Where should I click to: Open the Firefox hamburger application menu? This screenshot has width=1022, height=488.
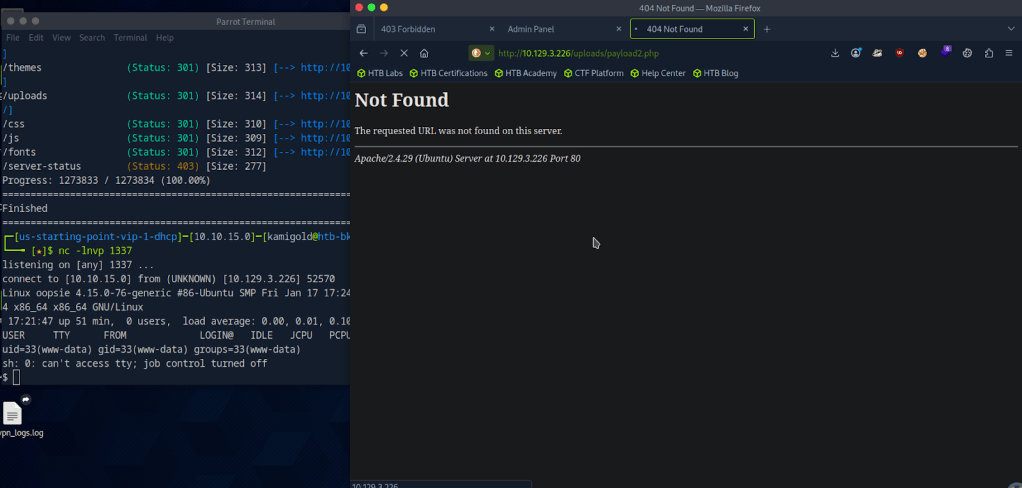(x=1010, y=53)
